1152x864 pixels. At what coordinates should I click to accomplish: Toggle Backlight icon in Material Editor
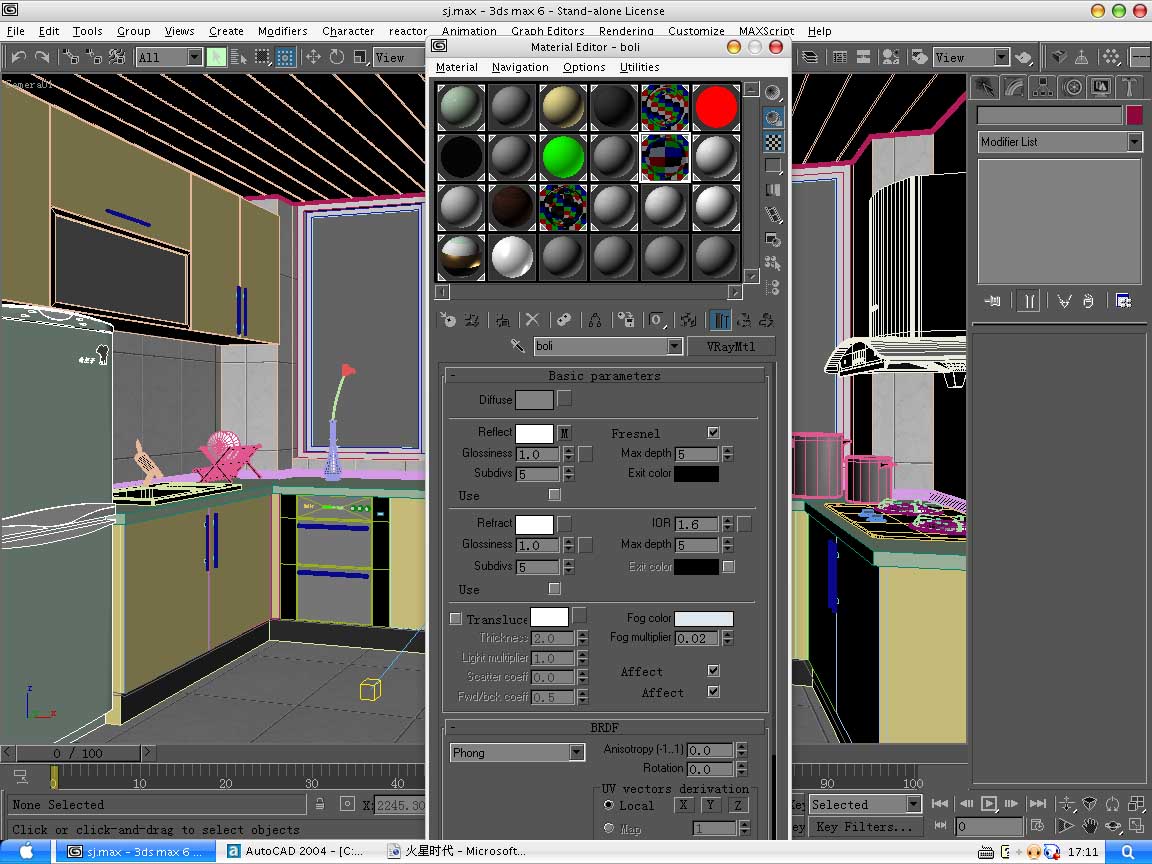(773, 118)
